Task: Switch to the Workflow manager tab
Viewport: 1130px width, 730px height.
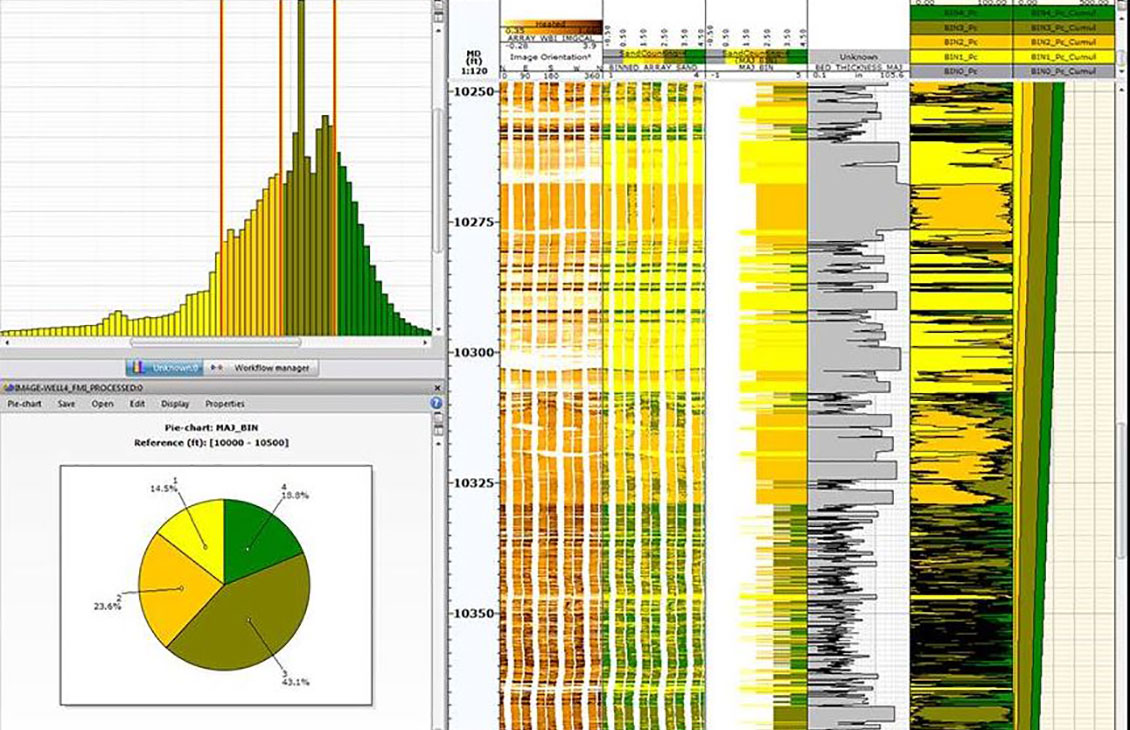Action: pos(263,368)
